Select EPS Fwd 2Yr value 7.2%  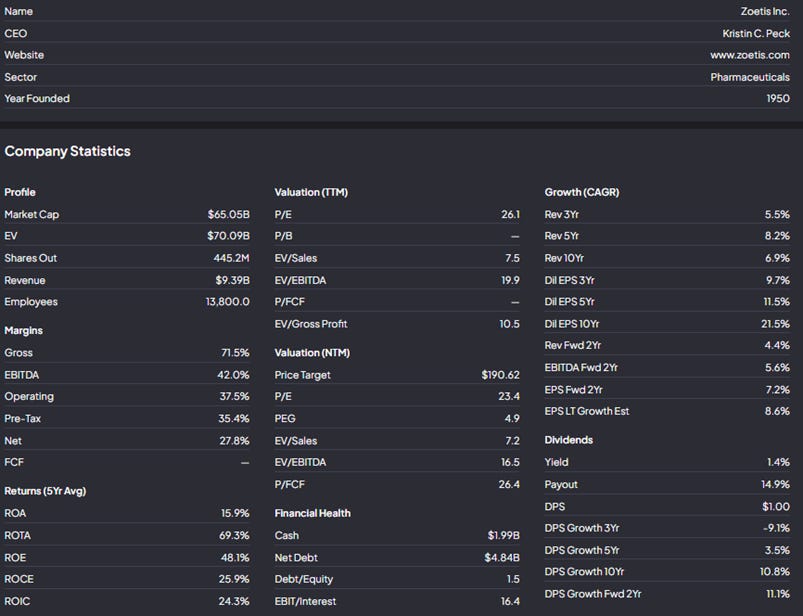click(x=777, y=390)
